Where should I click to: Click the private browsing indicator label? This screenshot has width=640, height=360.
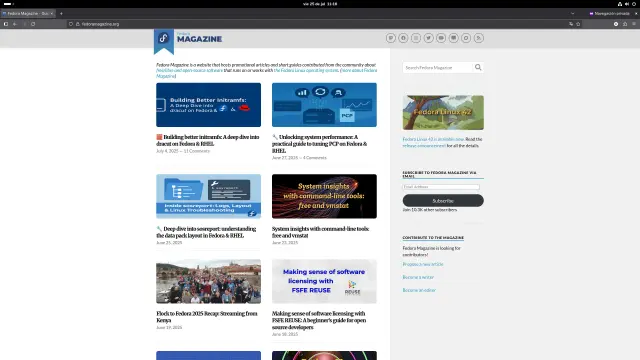point(609,13)
